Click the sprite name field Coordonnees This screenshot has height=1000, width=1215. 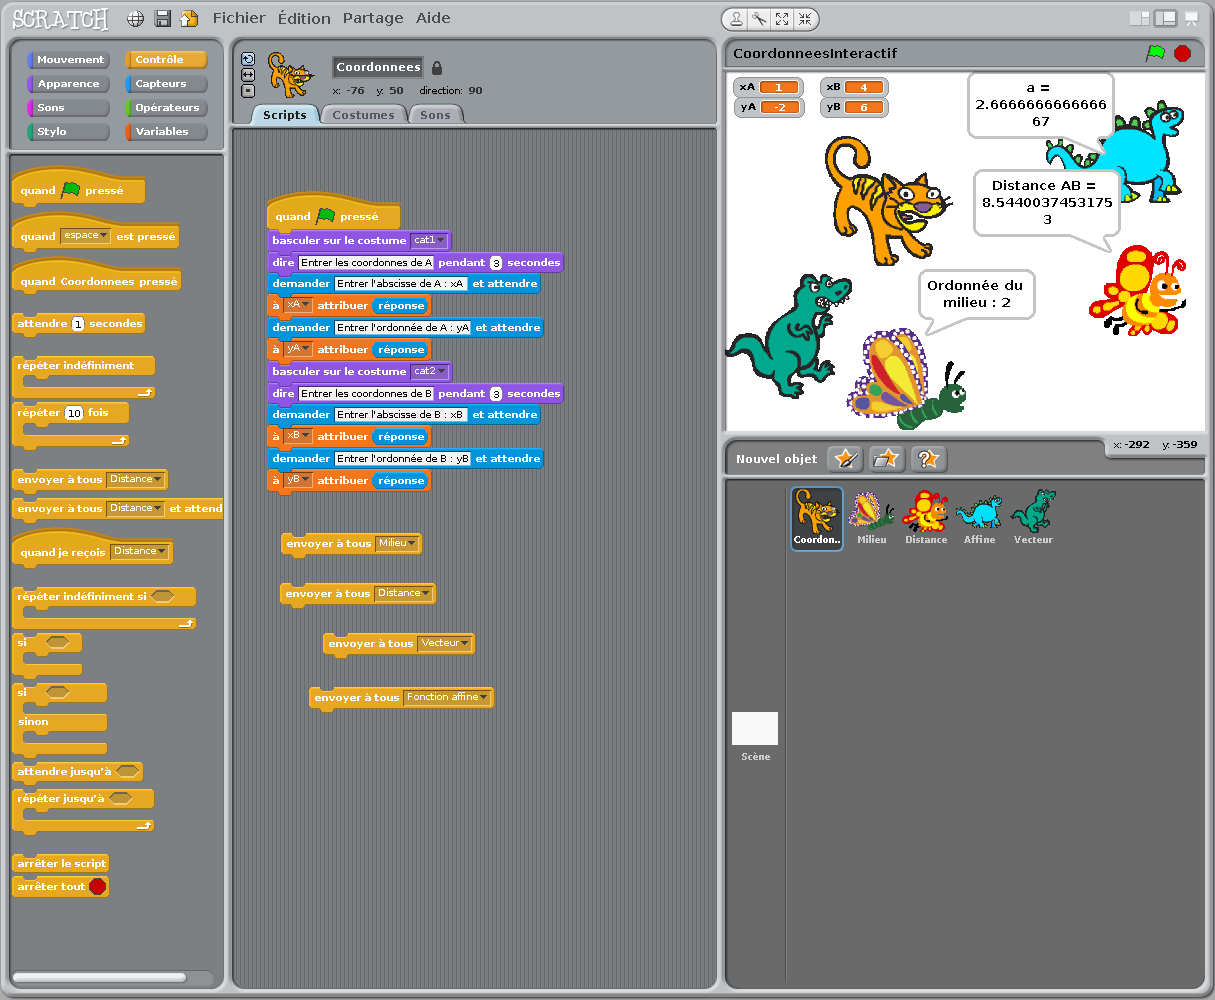[378, 67]
